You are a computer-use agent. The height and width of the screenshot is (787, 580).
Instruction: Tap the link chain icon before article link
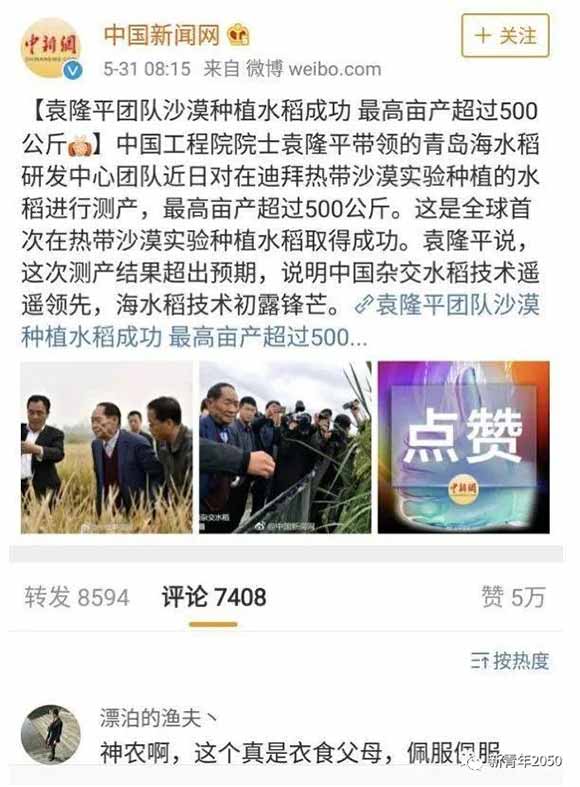pyautogui.click(x=363, y=305)
